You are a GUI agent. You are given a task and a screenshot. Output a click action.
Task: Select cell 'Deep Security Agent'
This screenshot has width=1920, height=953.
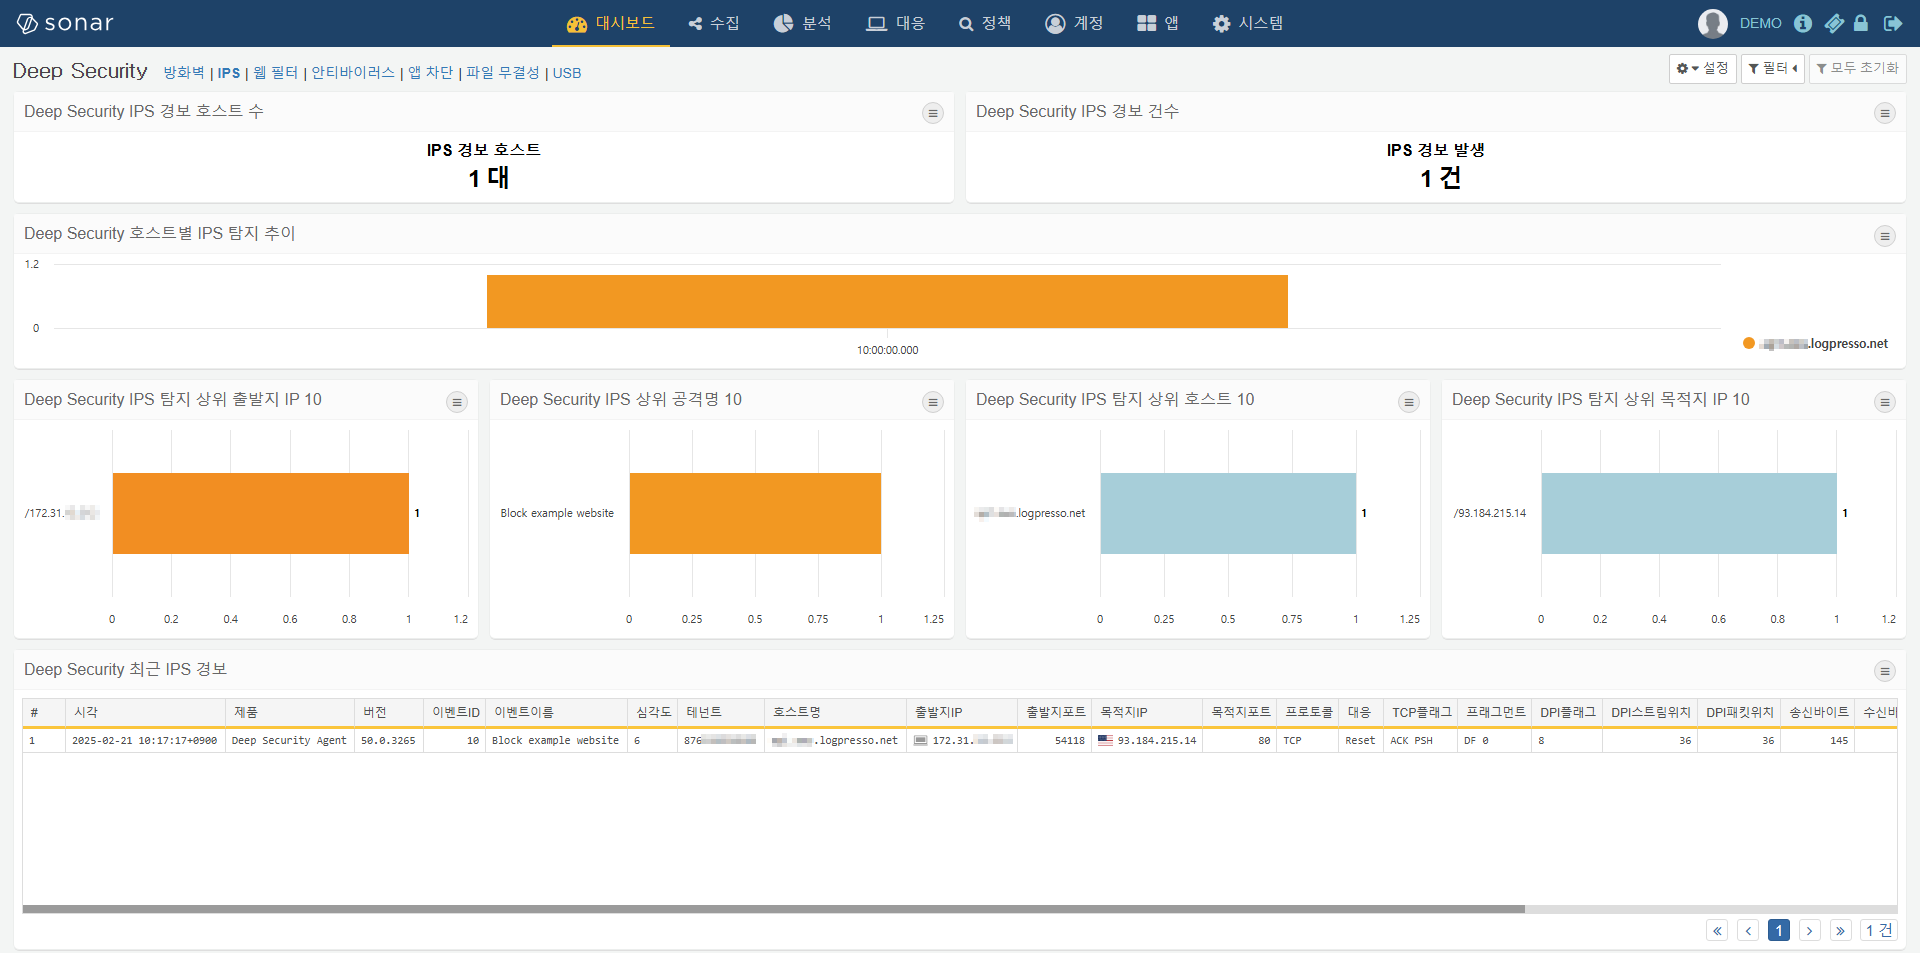(289, 741)
